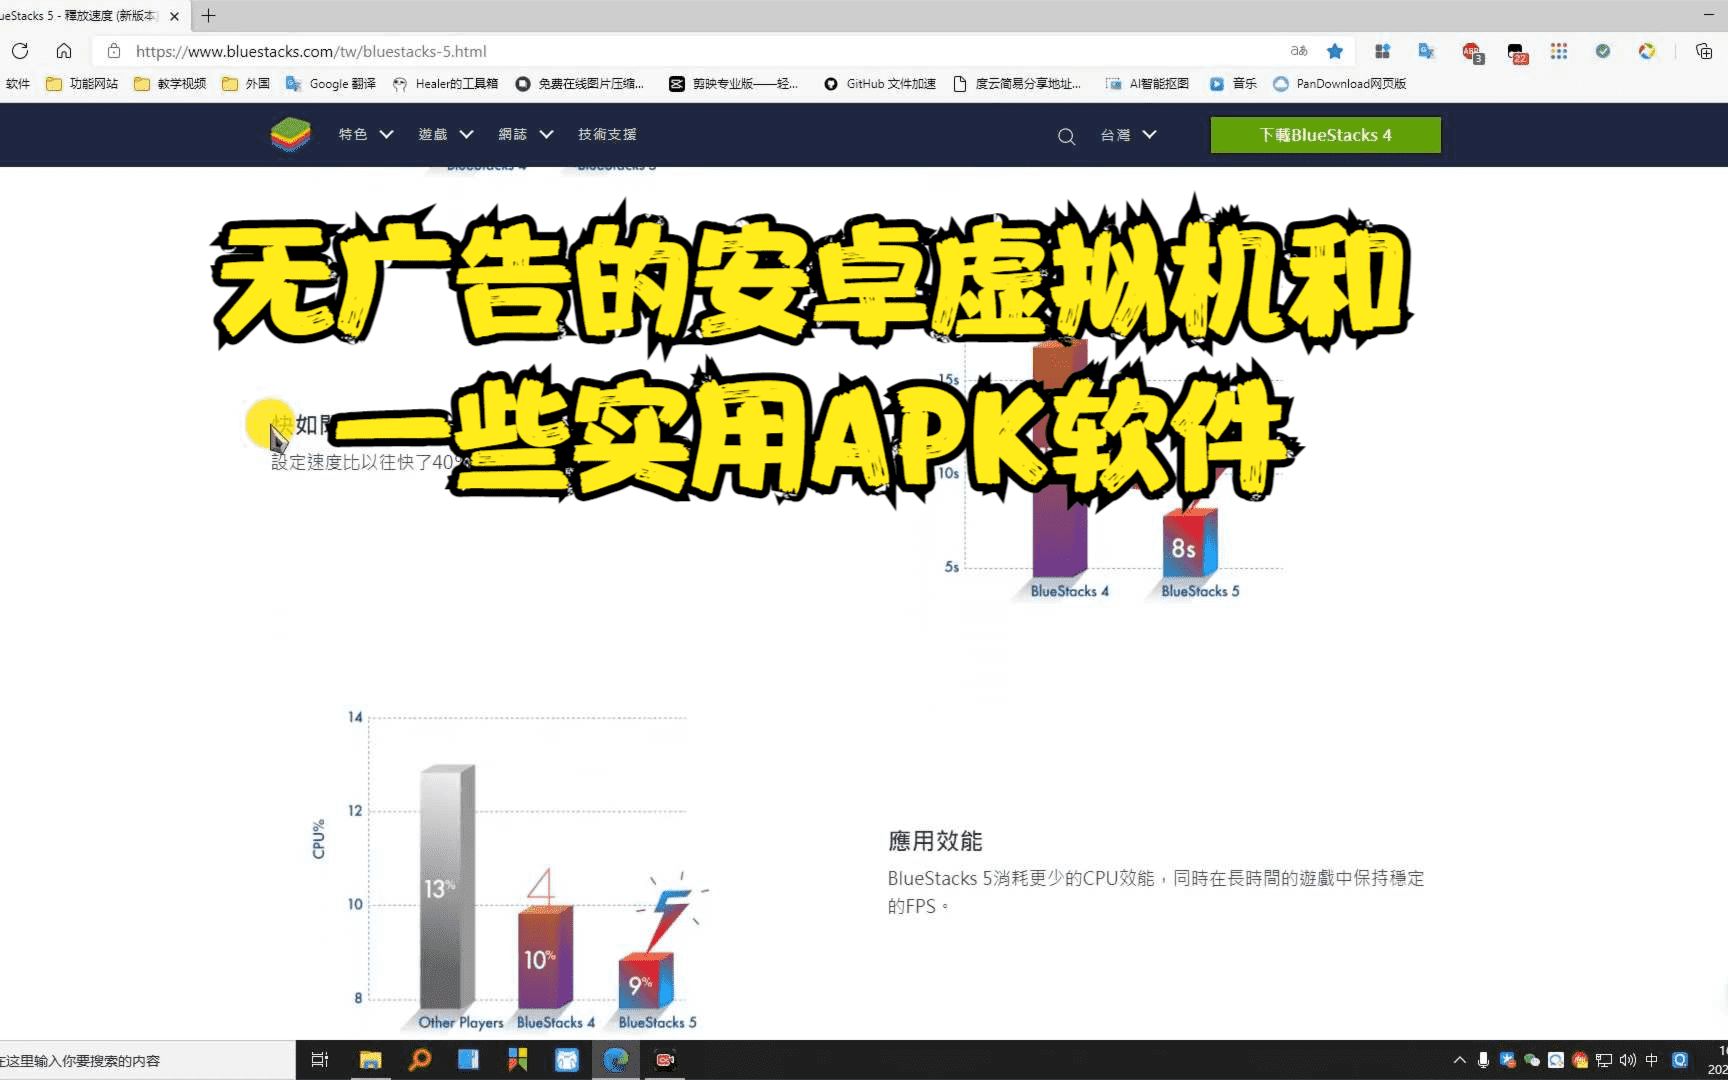Open the blue notebook app in taskbar
This screenshot has width=1728, height=1080.
click(x=468, y=1060)
